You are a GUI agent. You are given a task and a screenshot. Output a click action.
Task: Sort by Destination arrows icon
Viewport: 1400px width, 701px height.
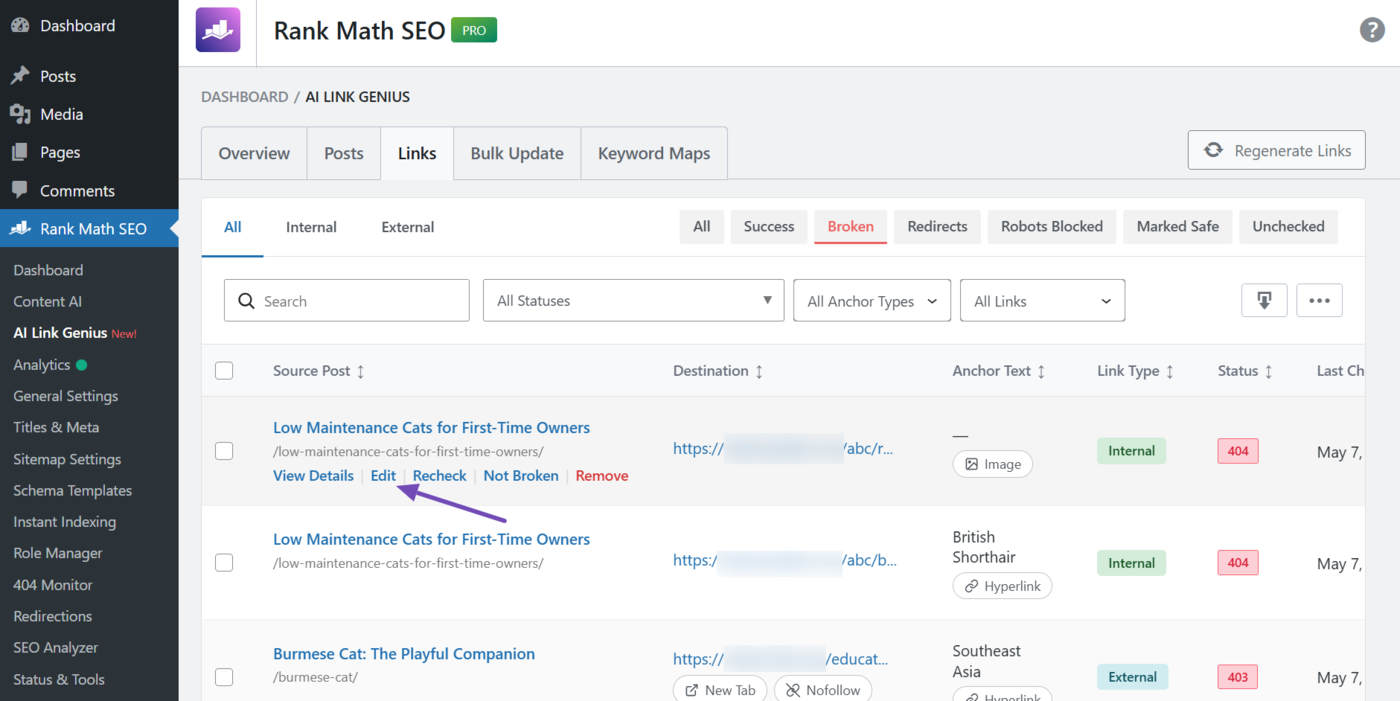tap(759, 371)
